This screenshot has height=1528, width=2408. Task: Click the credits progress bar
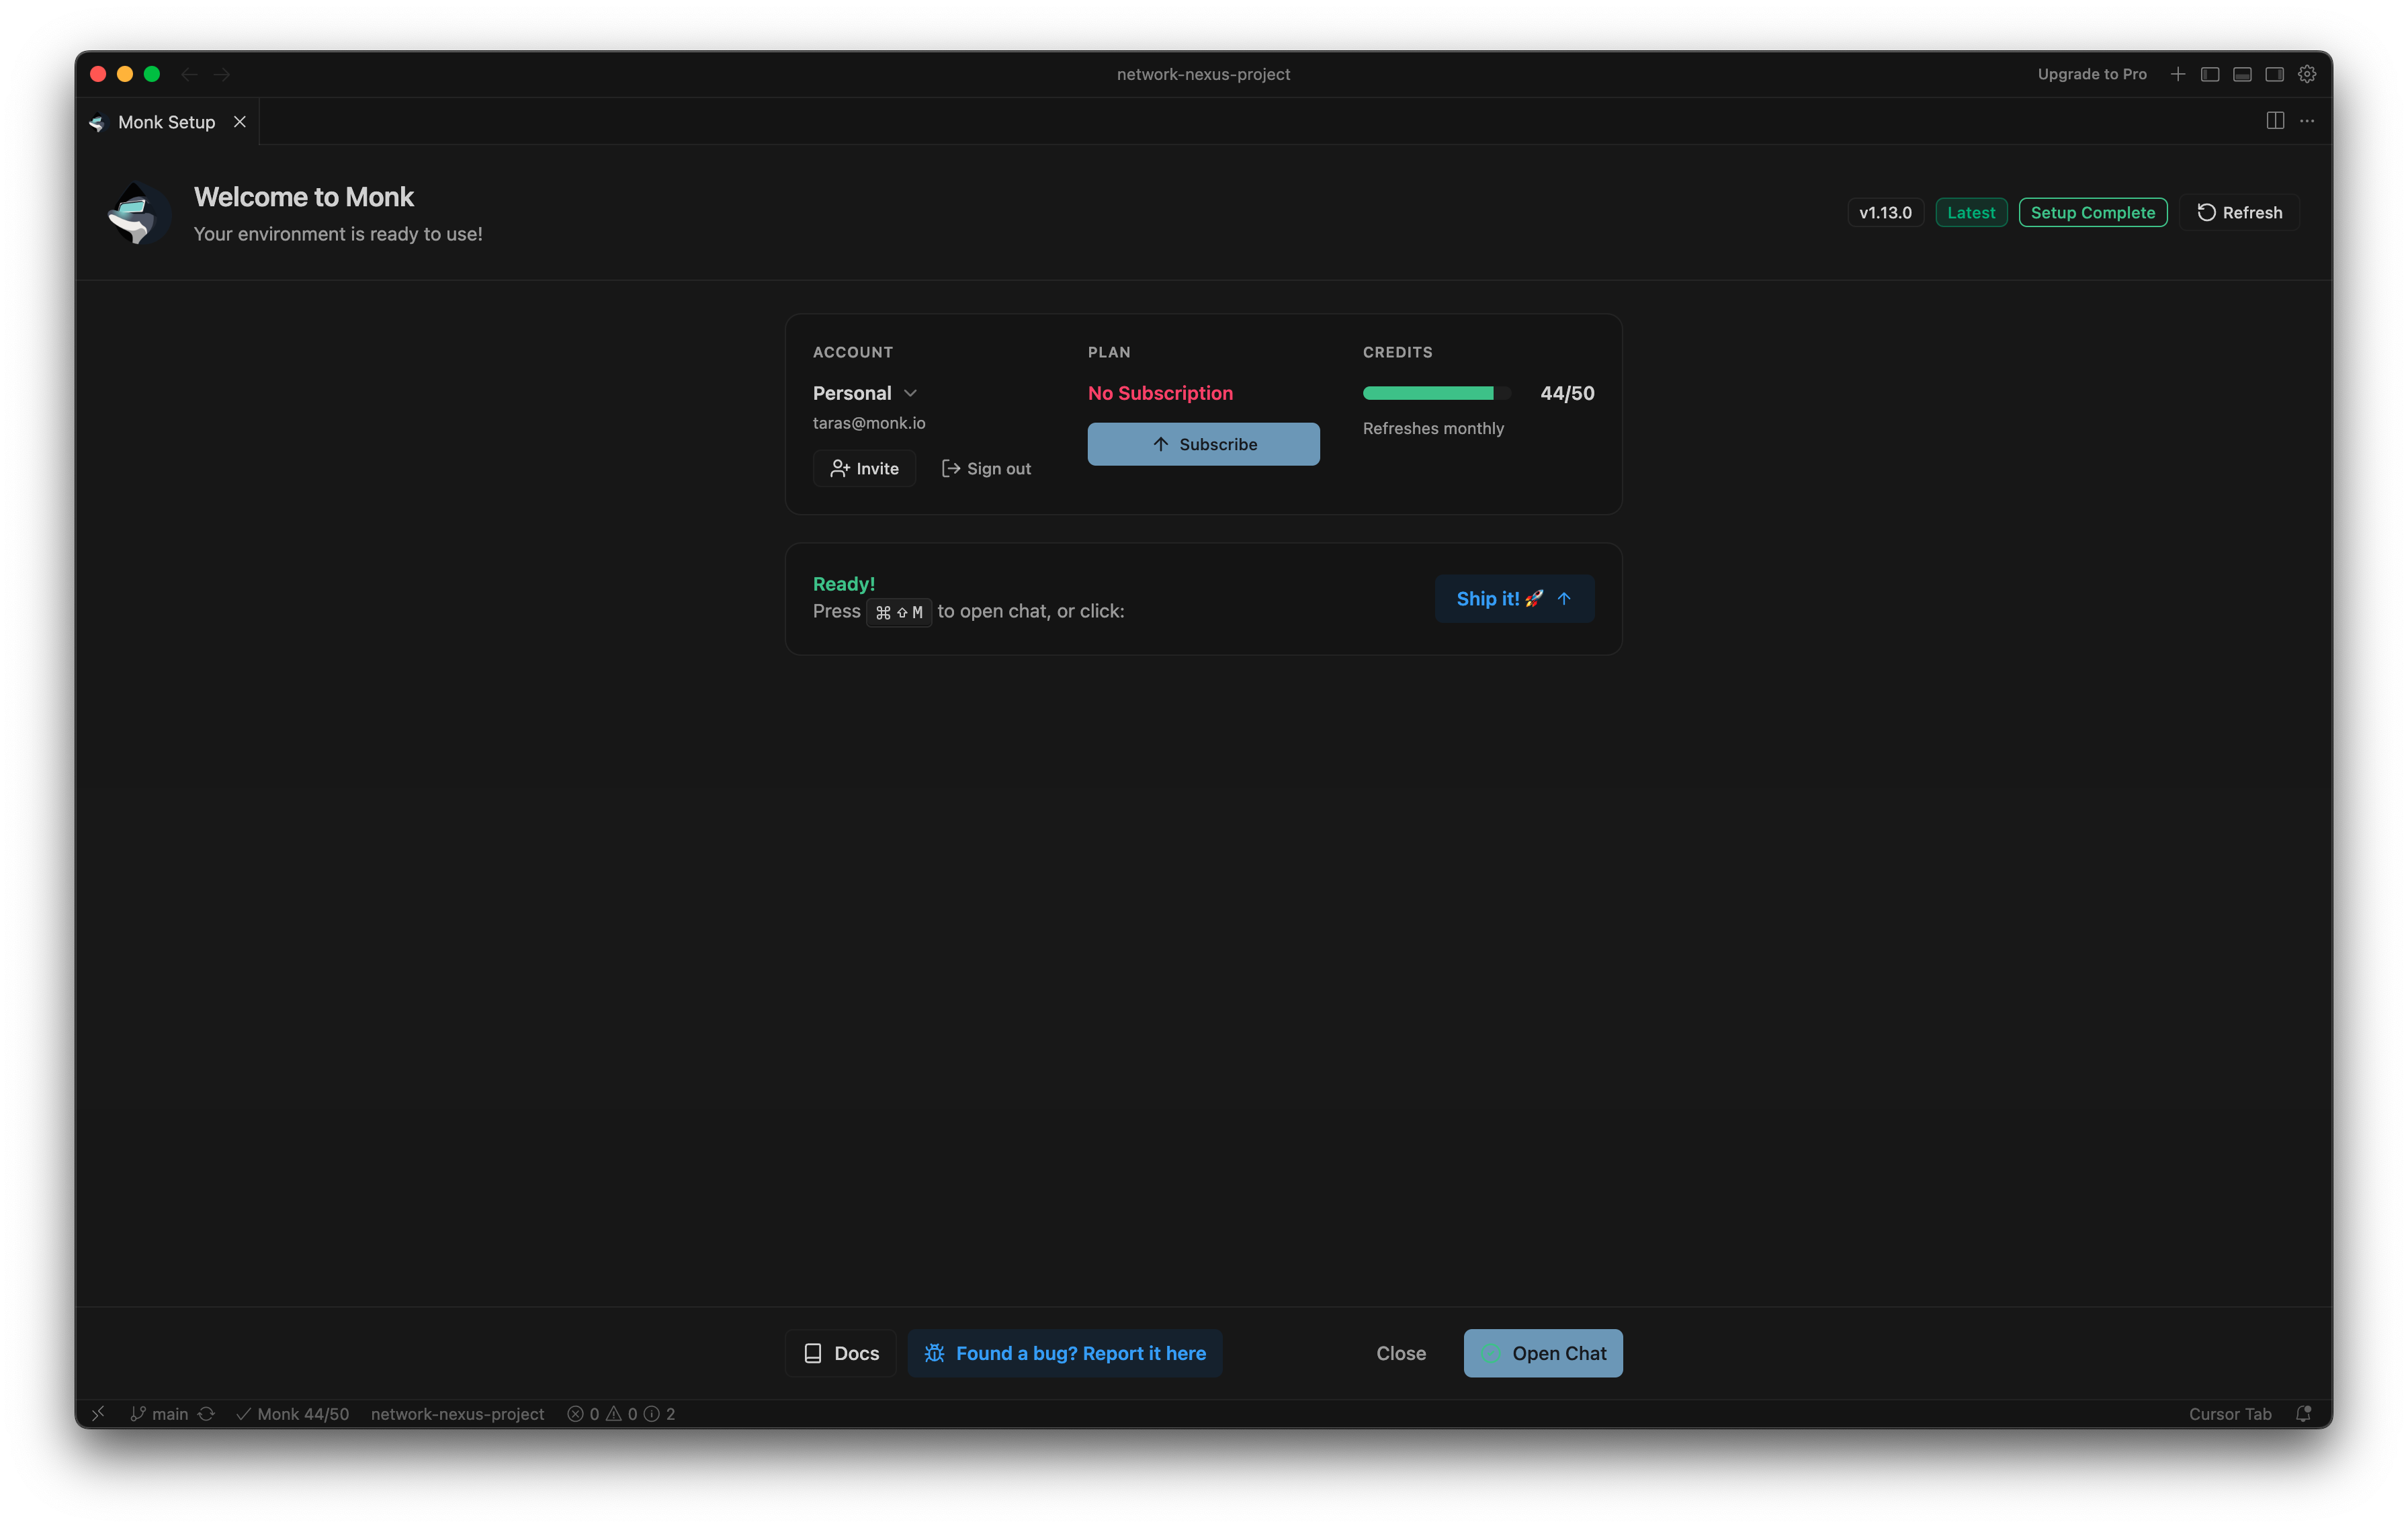(x=1436, y=393)
